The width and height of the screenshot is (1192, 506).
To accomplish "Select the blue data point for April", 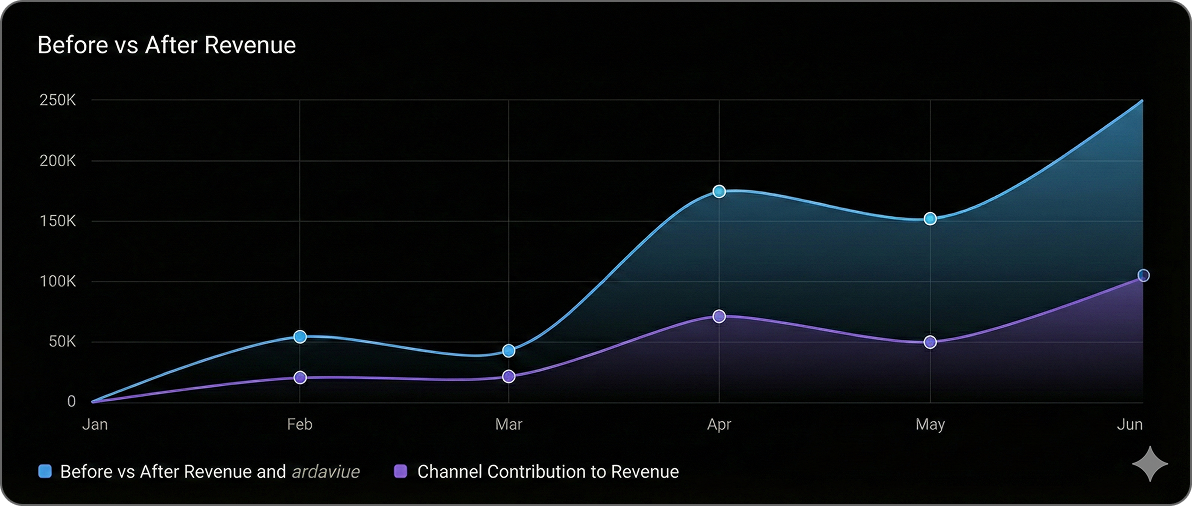I will pyautogui.click(x=719, y=191).
